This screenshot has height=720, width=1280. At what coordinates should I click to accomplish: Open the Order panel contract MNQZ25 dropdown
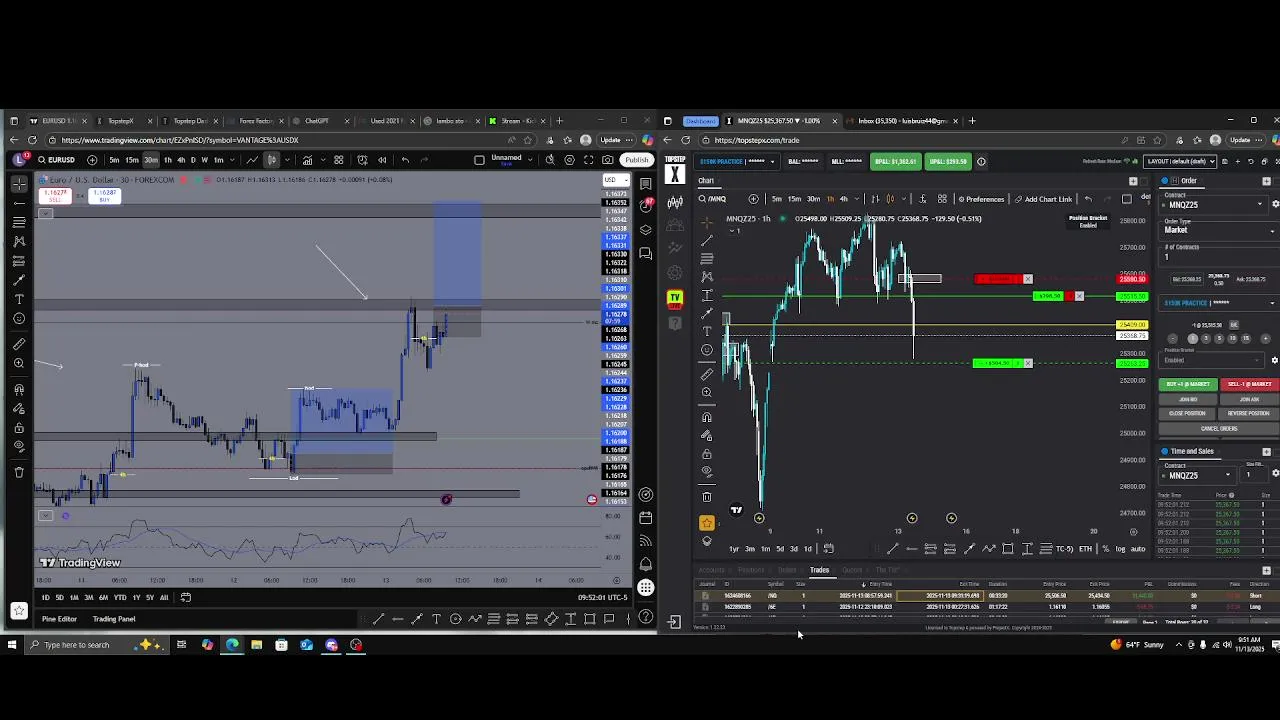point(1214,204)
